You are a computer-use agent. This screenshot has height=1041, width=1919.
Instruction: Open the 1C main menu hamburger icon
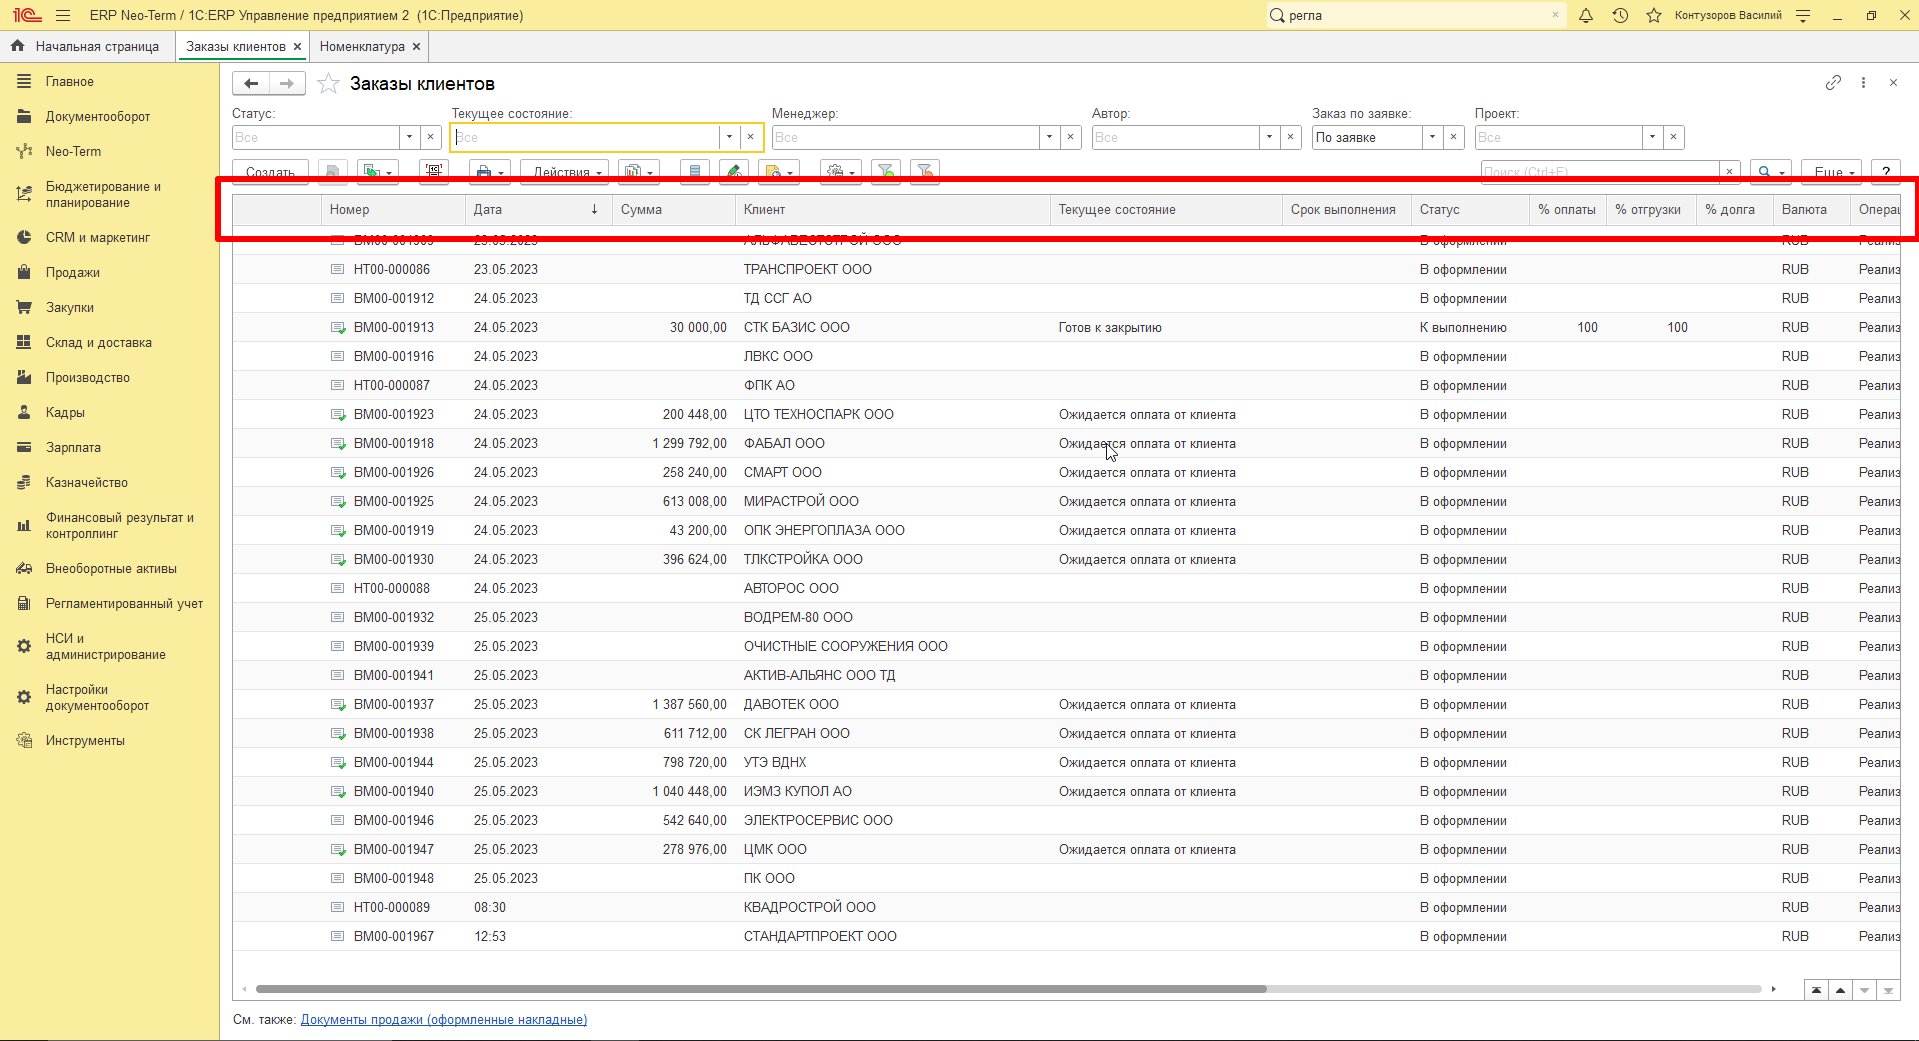63,15
